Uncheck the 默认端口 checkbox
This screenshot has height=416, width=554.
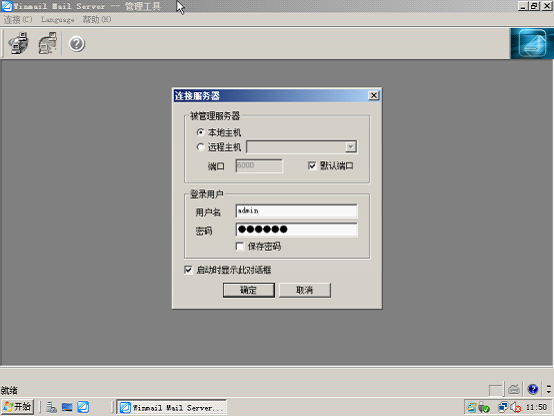(x=312, y=165)
